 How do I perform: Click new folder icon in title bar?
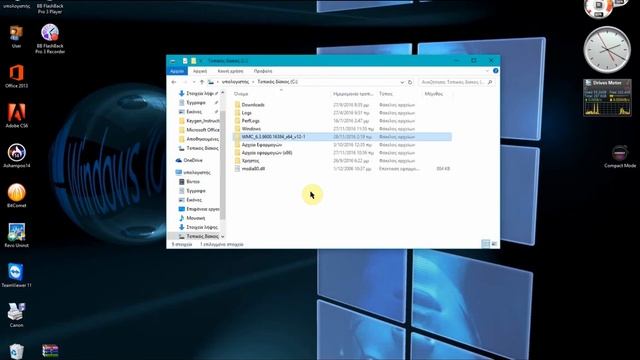[x=193, y=61]
